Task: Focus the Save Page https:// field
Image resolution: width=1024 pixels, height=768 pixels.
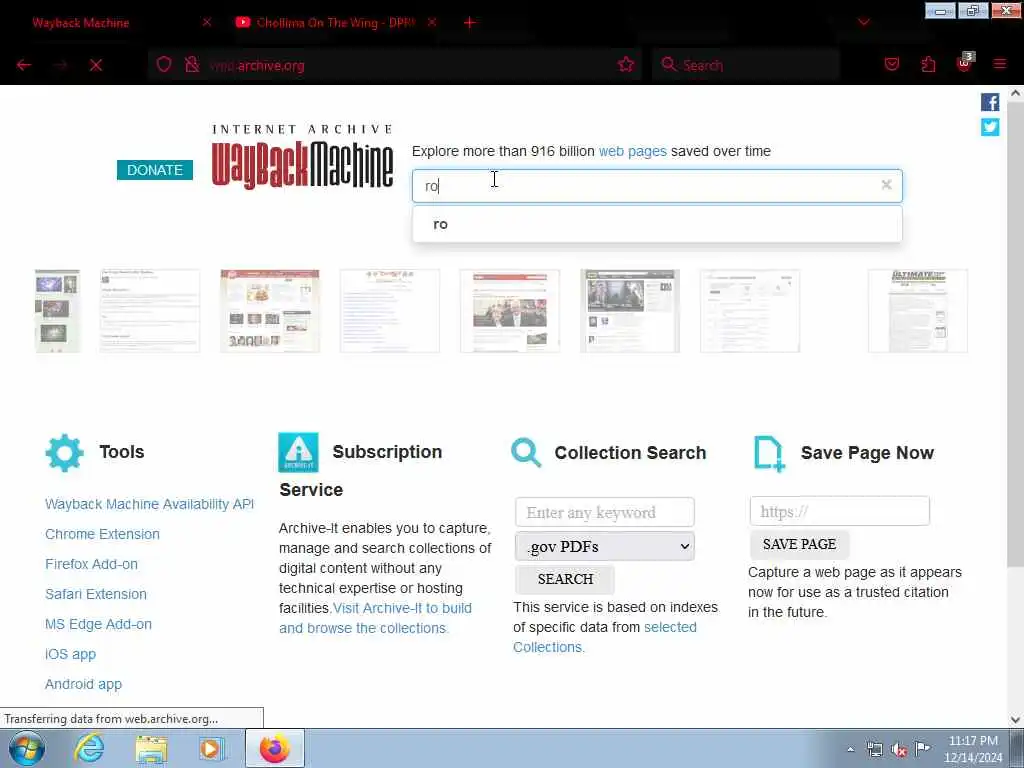Action: point(840,511)
